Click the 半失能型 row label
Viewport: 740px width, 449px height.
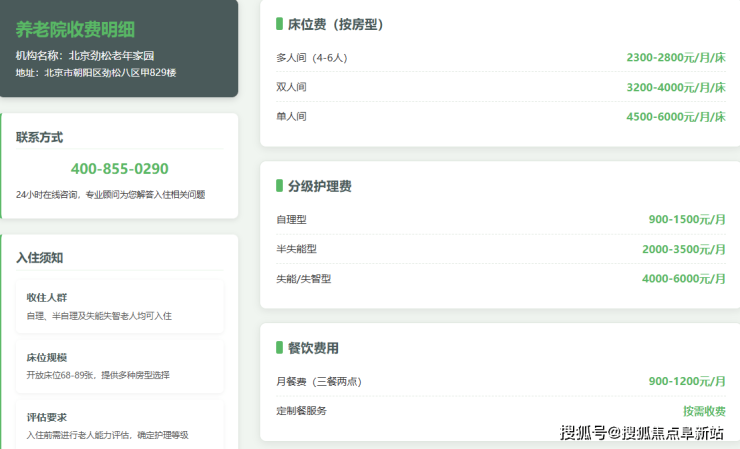tap(296, 249)
